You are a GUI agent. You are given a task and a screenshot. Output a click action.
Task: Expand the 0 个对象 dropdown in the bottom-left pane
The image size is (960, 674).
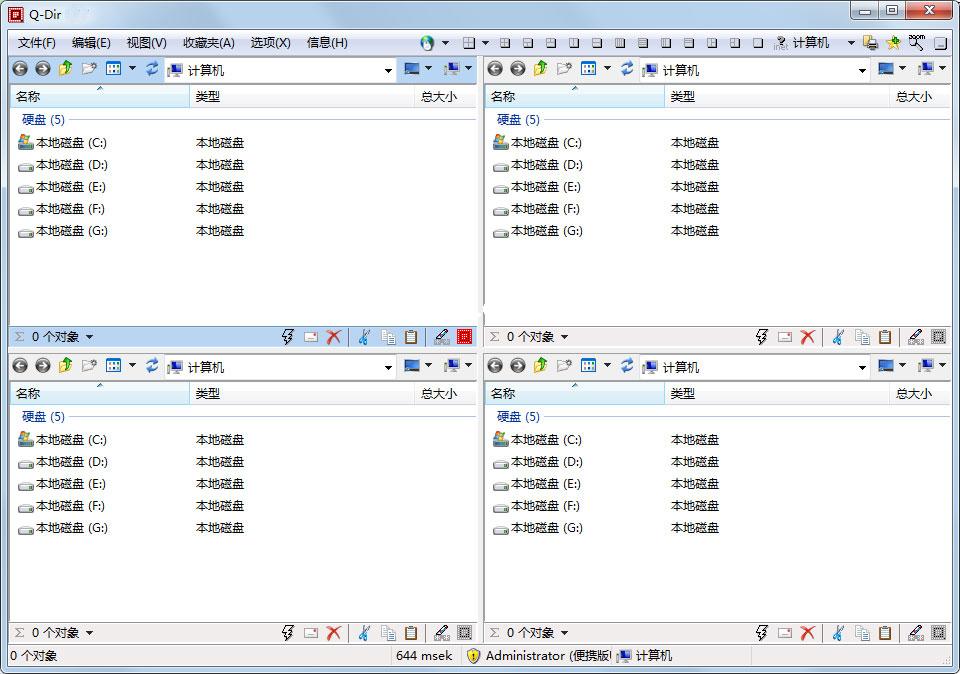89,633
